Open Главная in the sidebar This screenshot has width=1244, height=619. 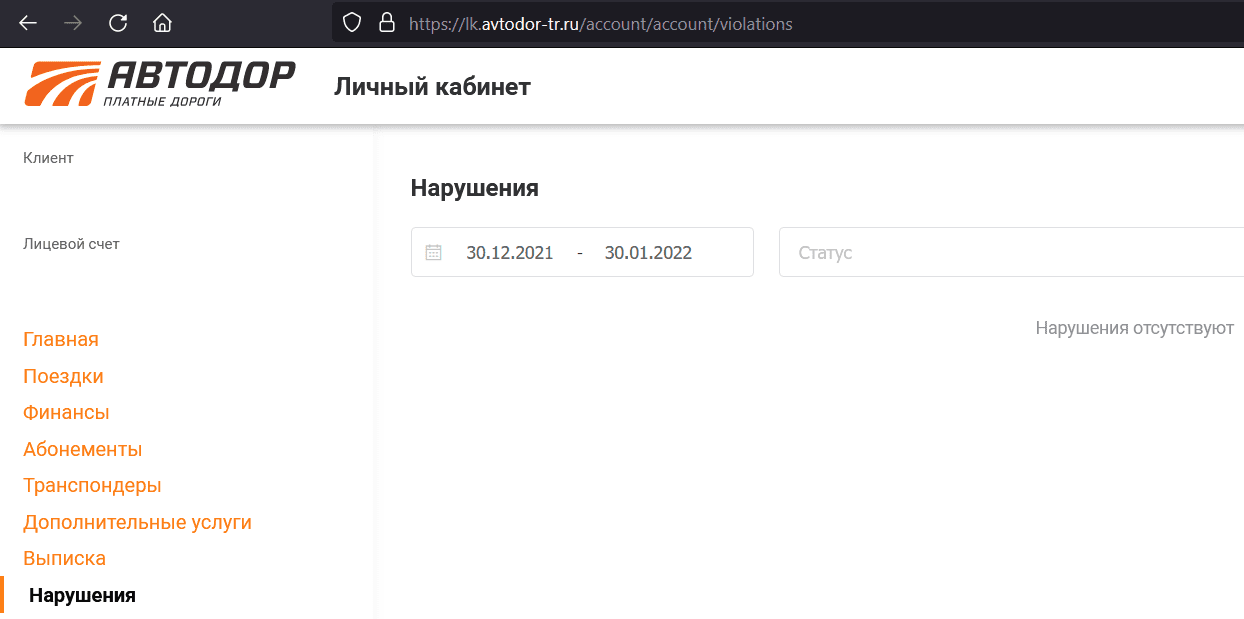61,340
